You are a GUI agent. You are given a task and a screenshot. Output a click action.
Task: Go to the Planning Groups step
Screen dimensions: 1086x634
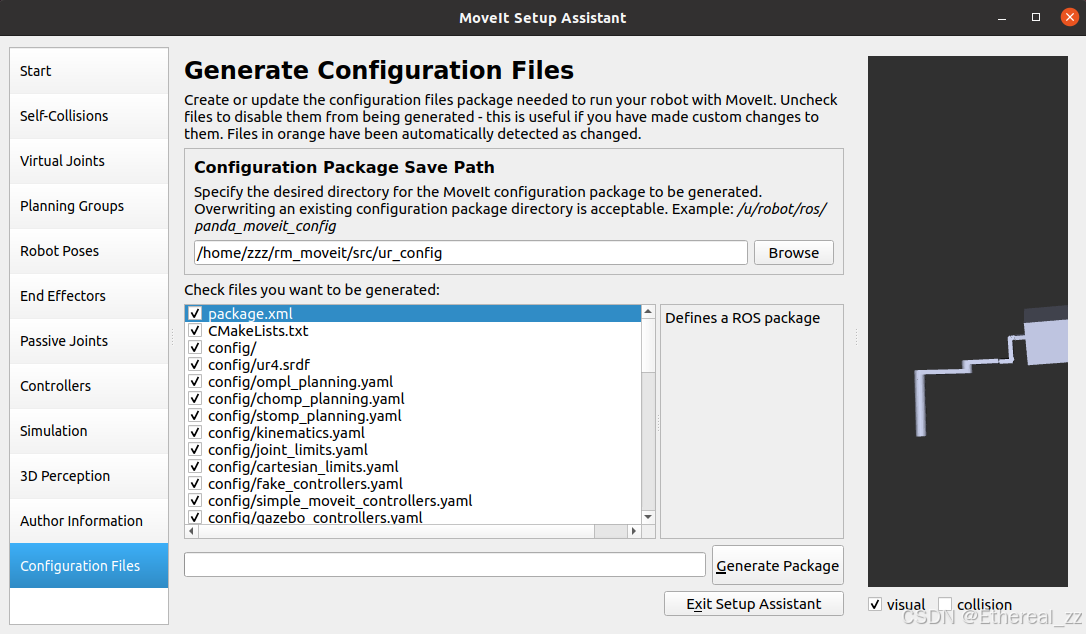[x=70, y=205]
